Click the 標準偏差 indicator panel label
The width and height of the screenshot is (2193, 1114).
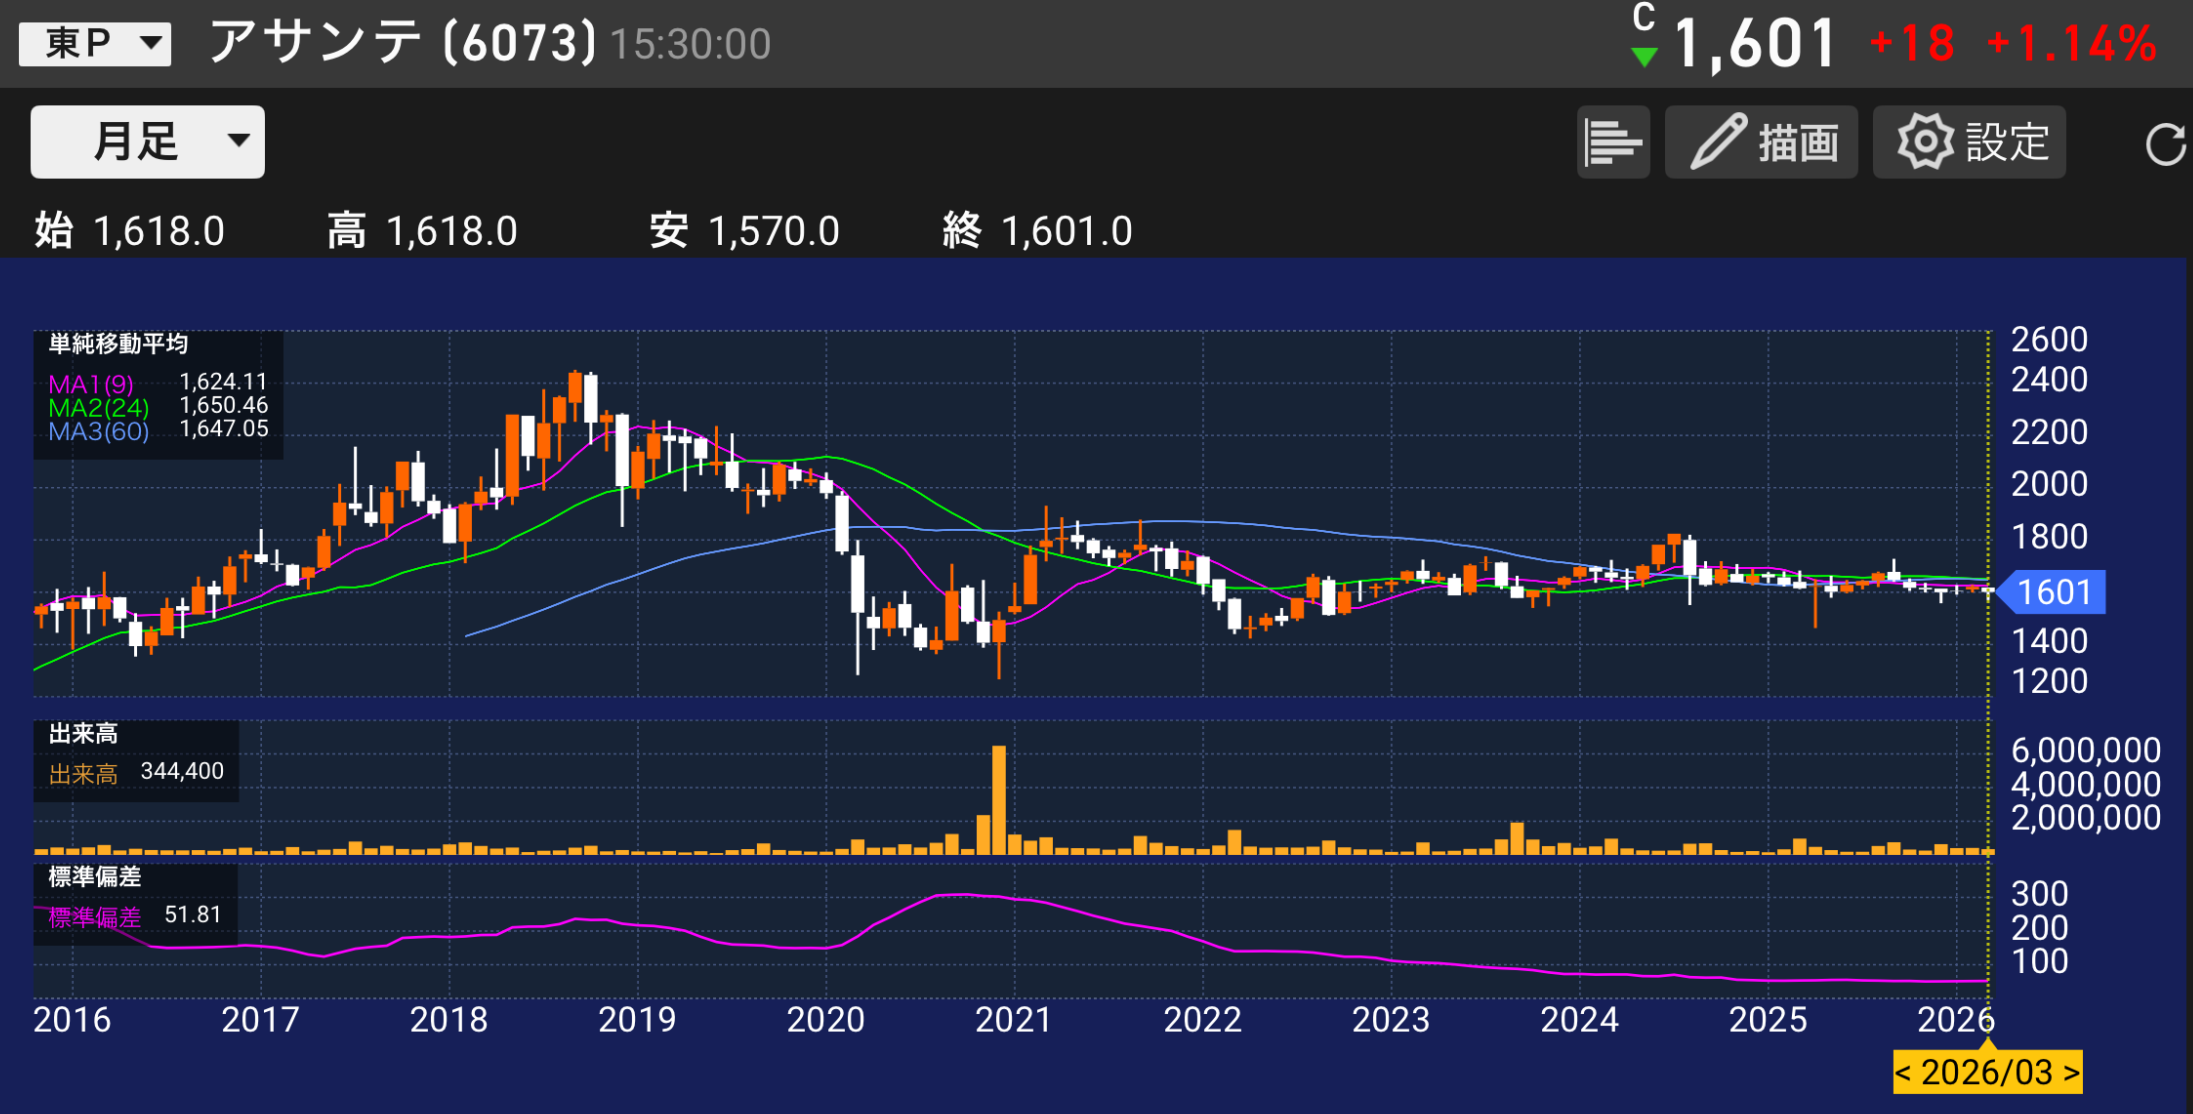pos(95,877)
